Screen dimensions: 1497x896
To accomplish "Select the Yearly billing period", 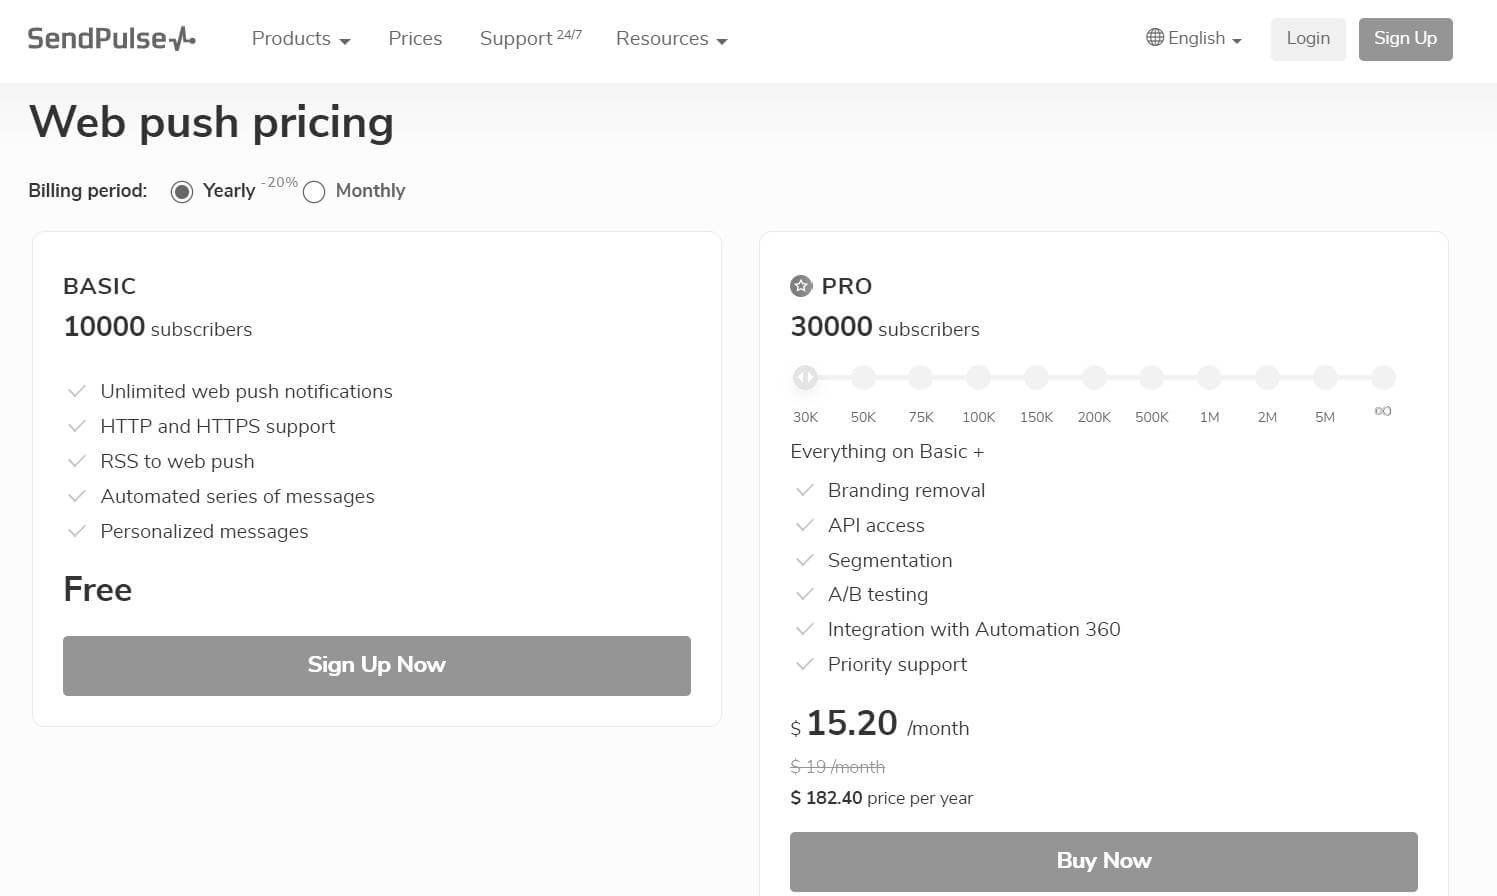I will pyautogui.click(x=181, y=191).
